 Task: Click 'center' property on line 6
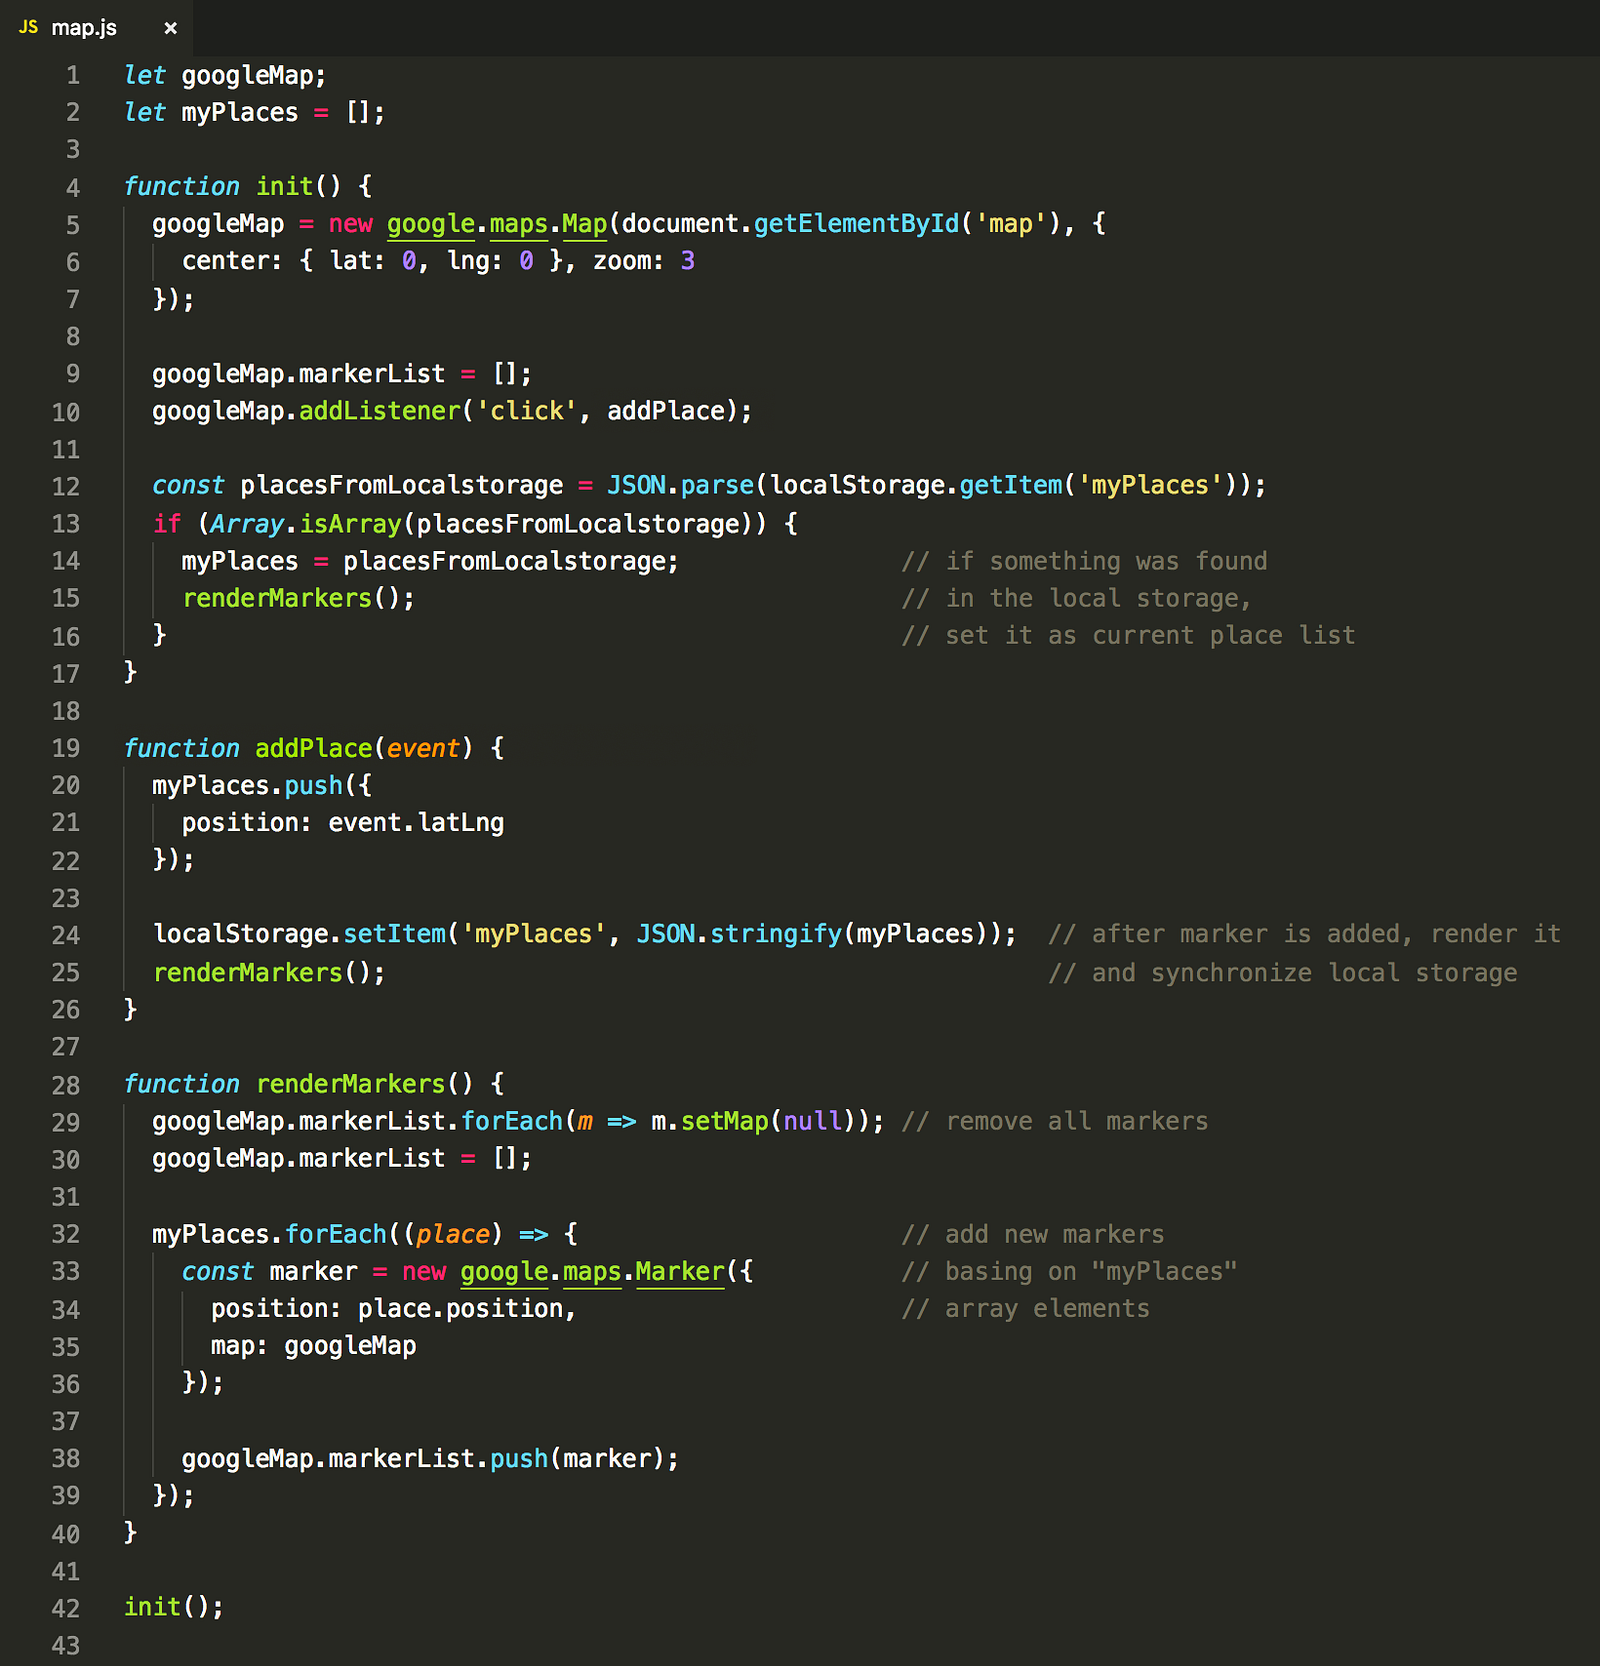click(x=225, y=261)
